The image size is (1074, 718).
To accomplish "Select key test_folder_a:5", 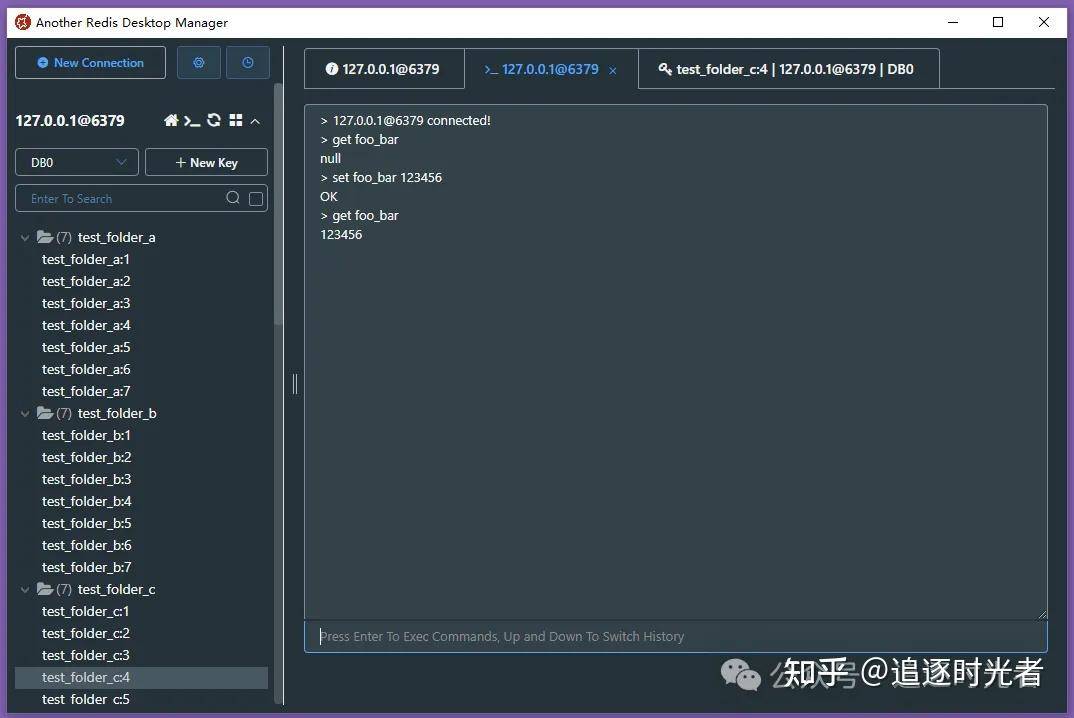I will 86,347.
